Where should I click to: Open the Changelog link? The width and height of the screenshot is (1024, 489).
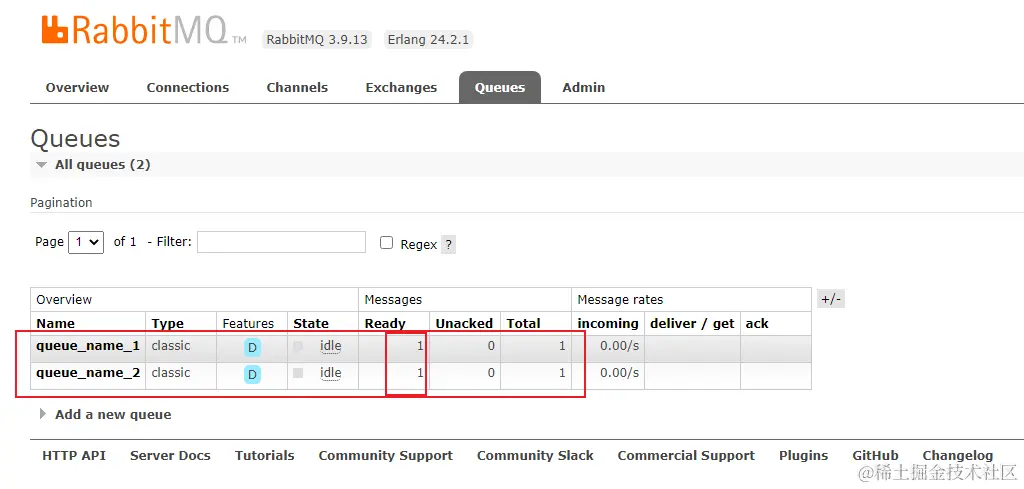click(957, 456)
